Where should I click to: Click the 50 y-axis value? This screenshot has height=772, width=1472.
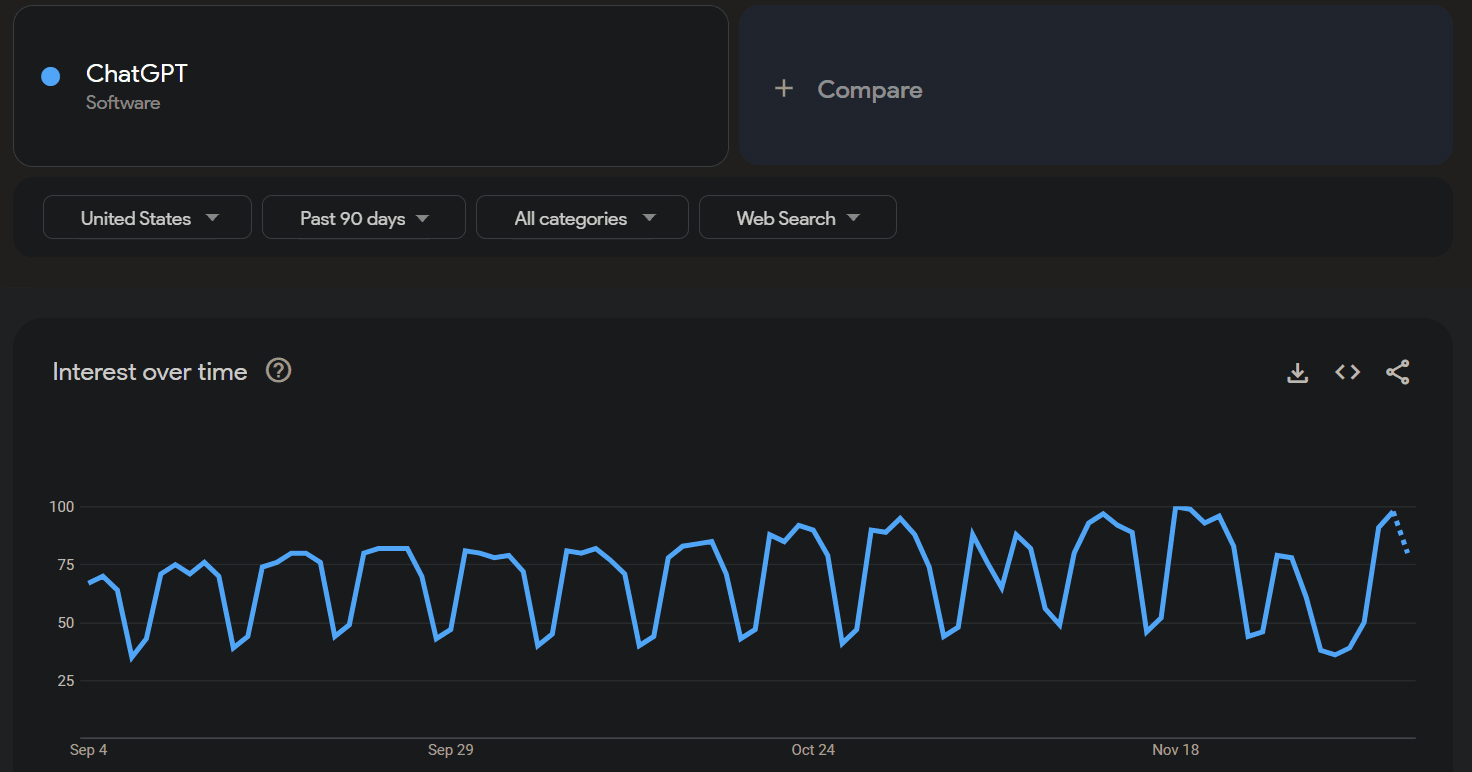(x=66, y=623)
